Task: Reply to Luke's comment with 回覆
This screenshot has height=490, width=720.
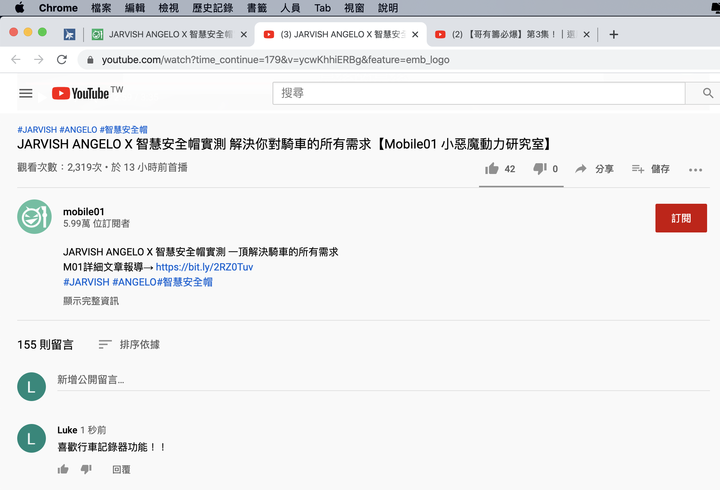Action: (x=121, y=469)
